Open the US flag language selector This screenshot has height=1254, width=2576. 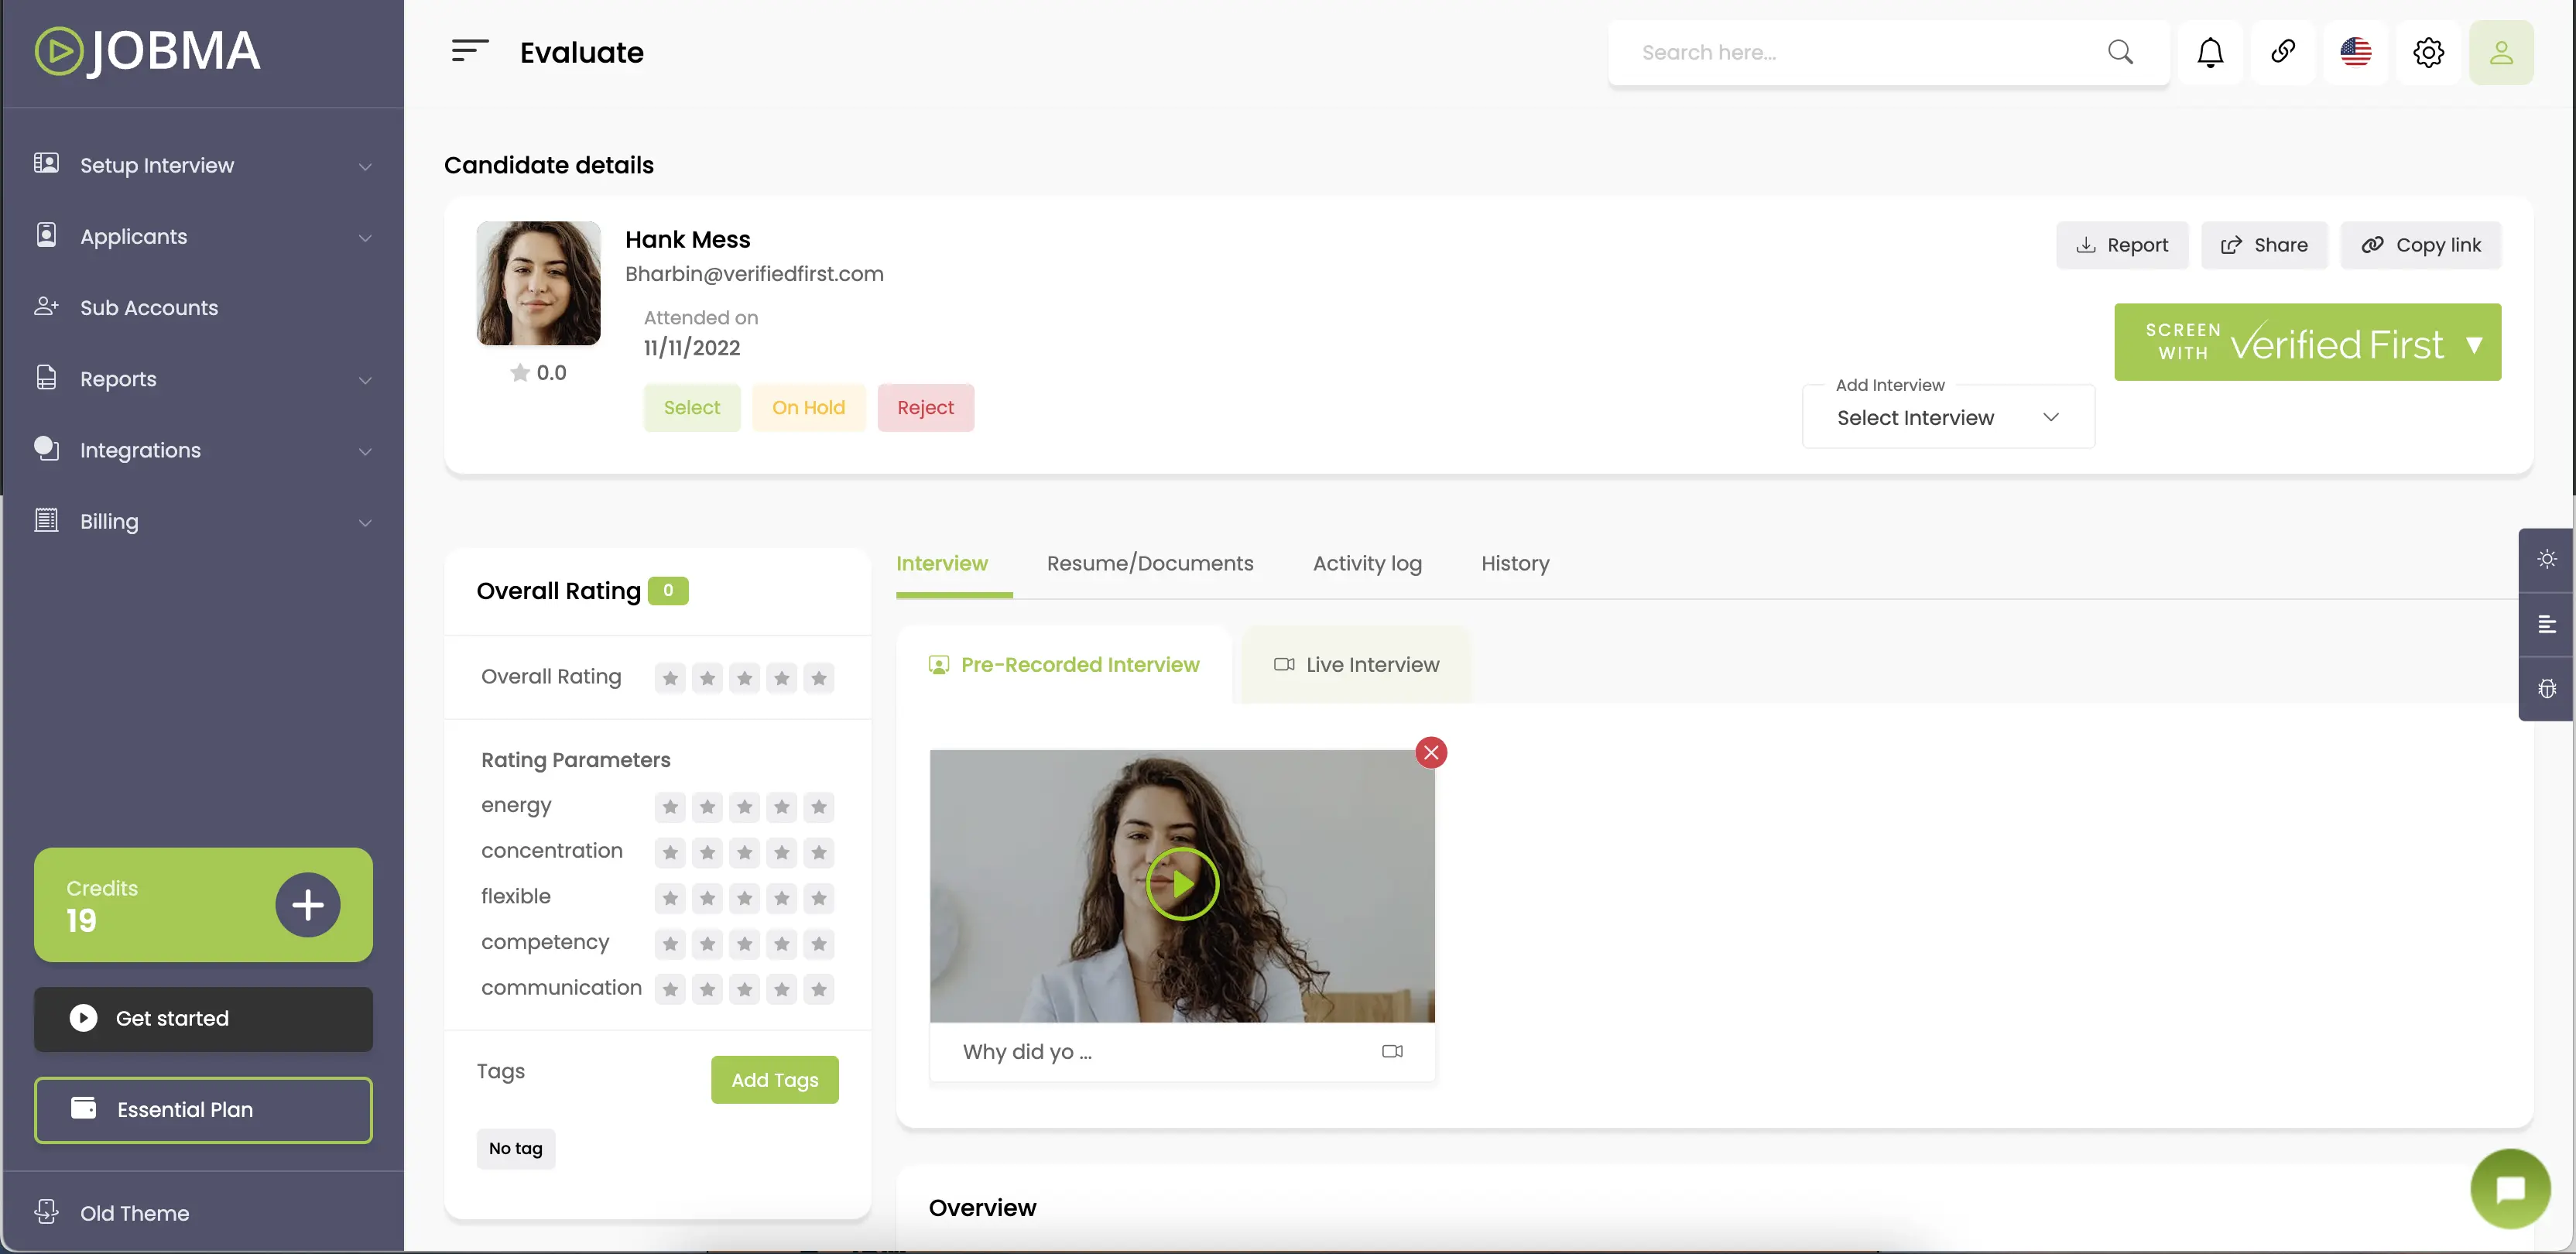[2356, 52]
